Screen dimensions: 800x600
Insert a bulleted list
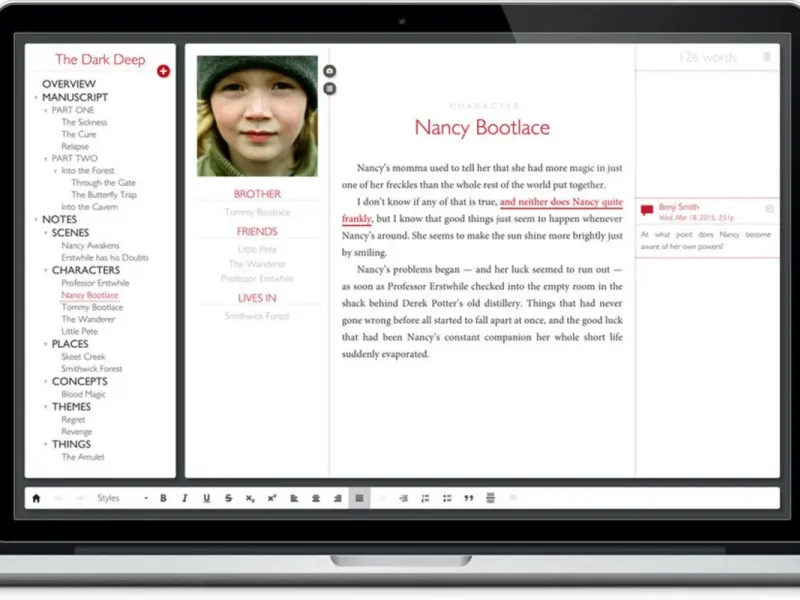[447, 498]
